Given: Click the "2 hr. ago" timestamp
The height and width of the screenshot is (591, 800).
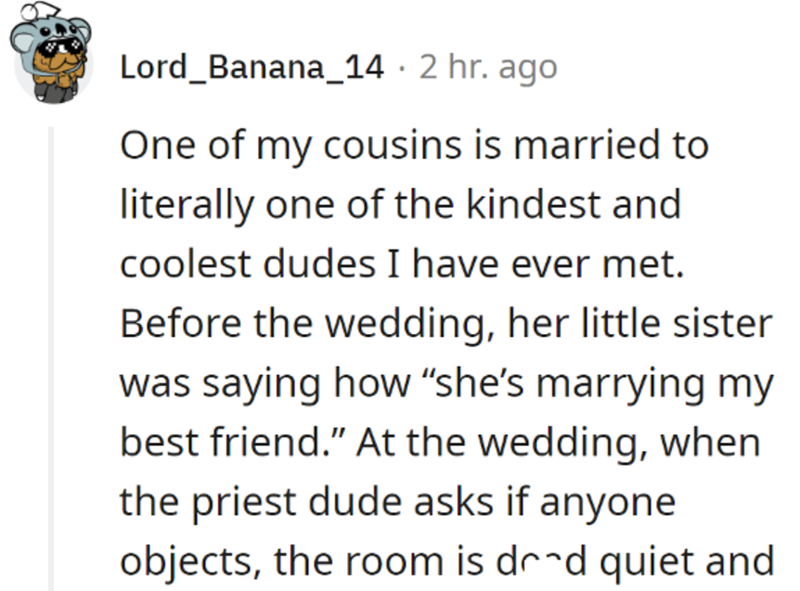Looking at the screenshot, I should coord(488,67).
